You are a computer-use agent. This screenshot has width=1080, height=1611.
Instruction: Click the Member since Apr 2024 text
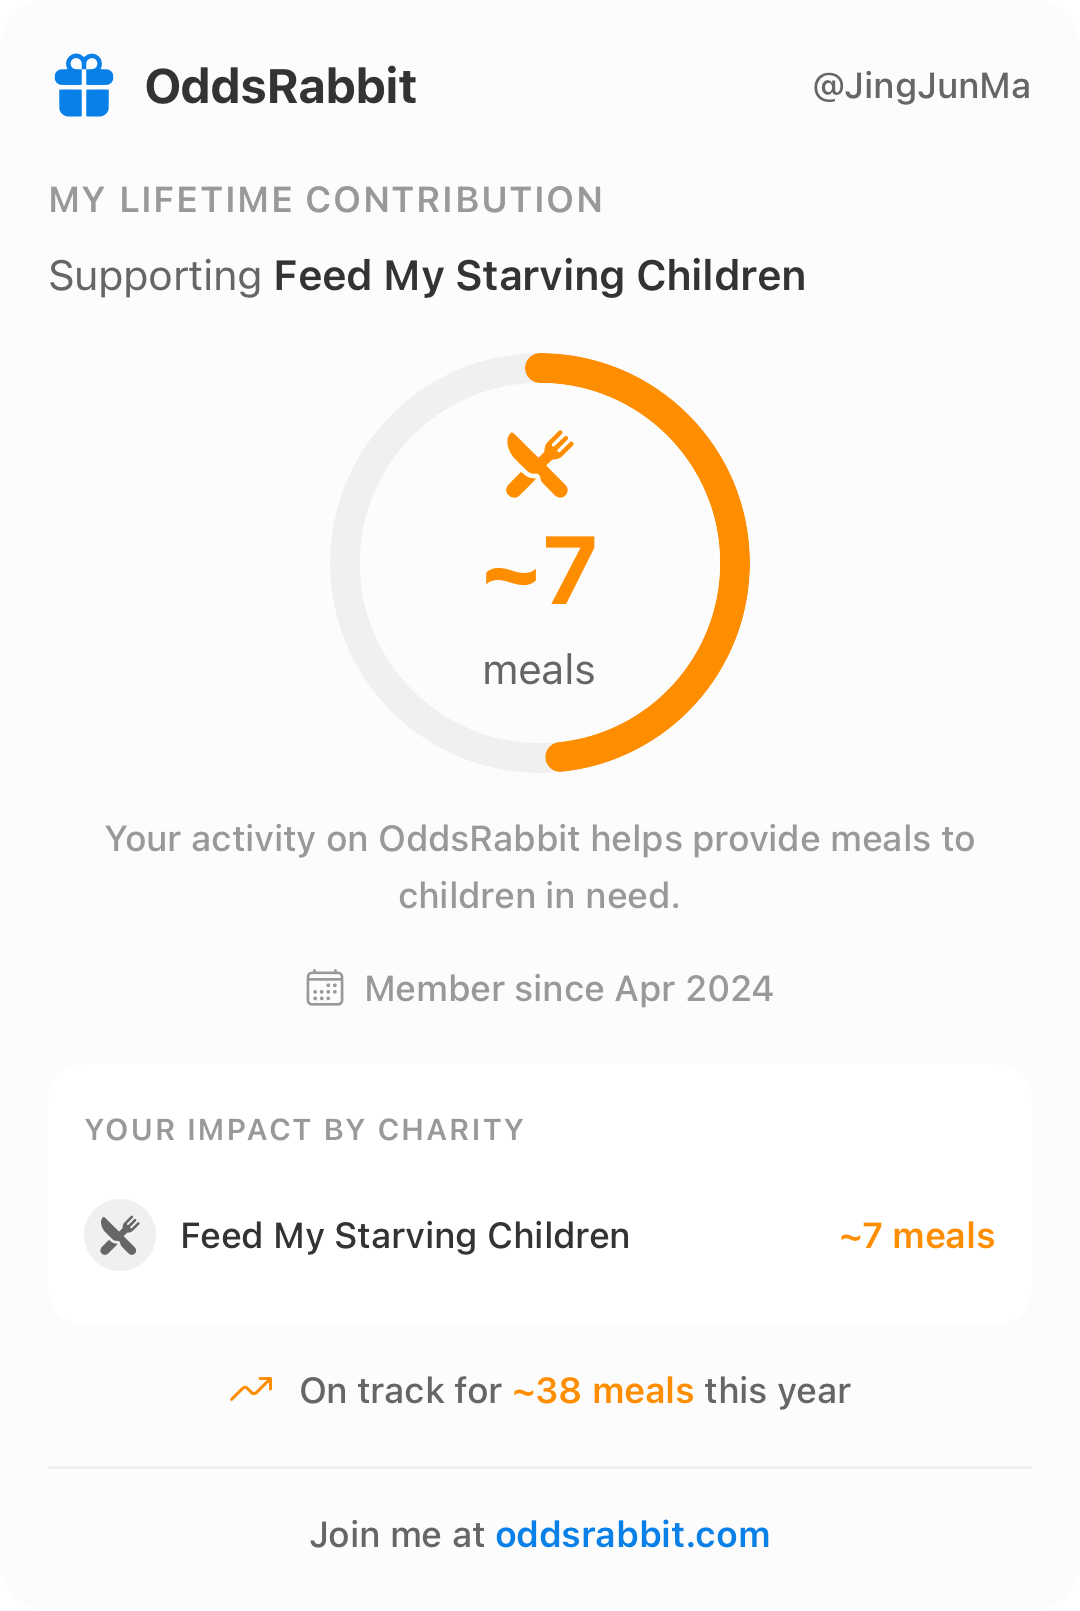coord(569,989)
